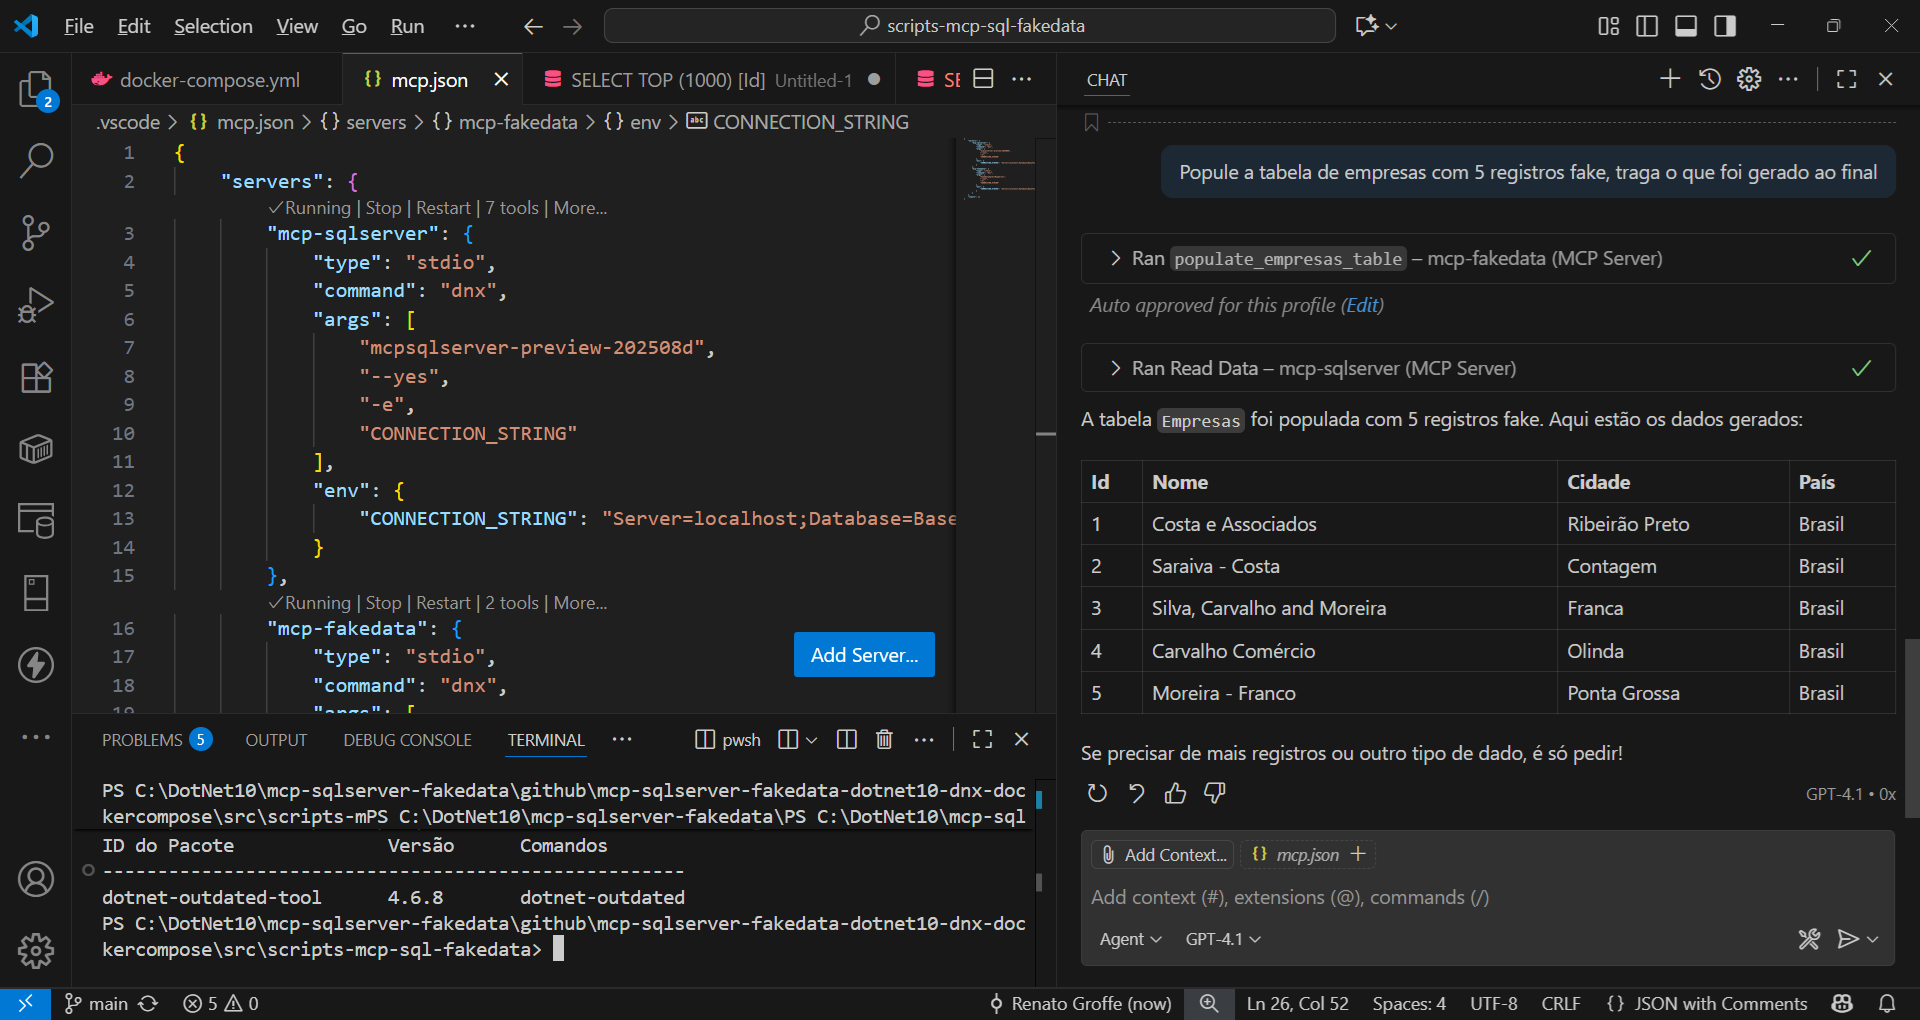
Task: Undo the last chat request
Action: [x=1136, y=793]
